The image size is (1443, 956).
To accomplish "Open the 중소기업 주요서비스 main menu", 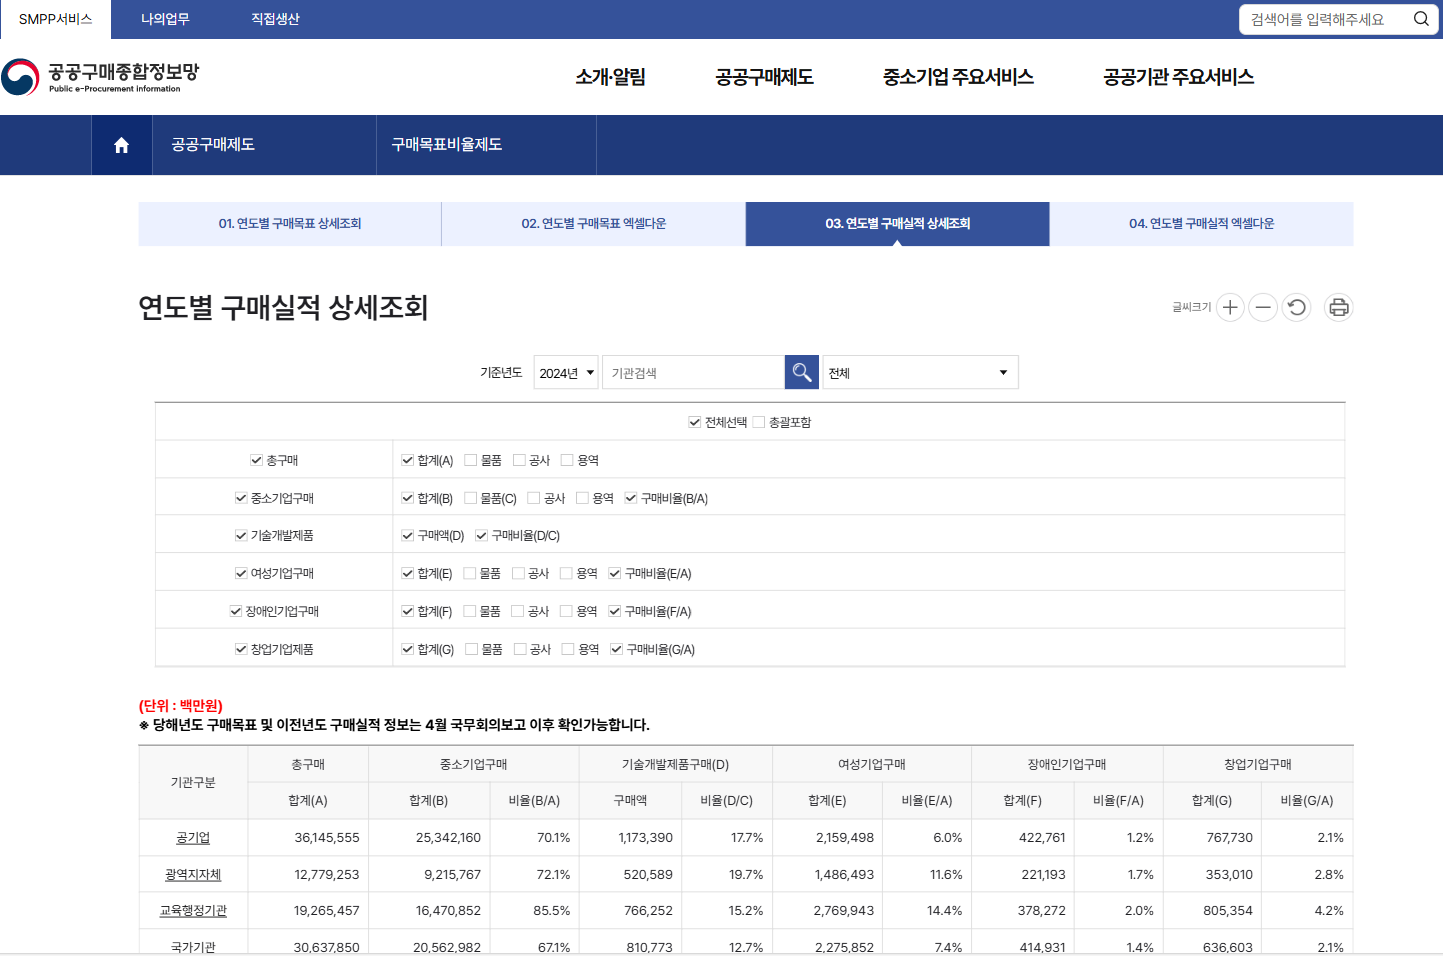I will pos(958,77).
